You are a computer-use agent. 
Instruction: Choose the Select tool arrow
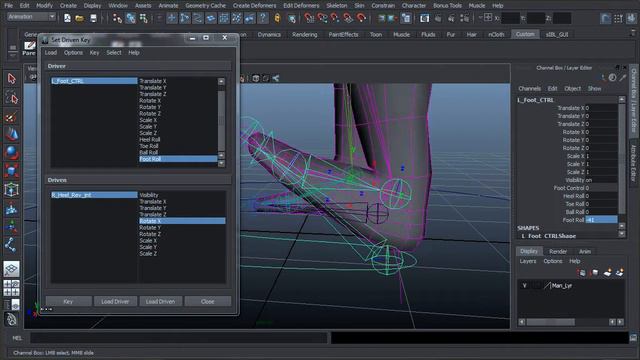[x=11, y=78]
